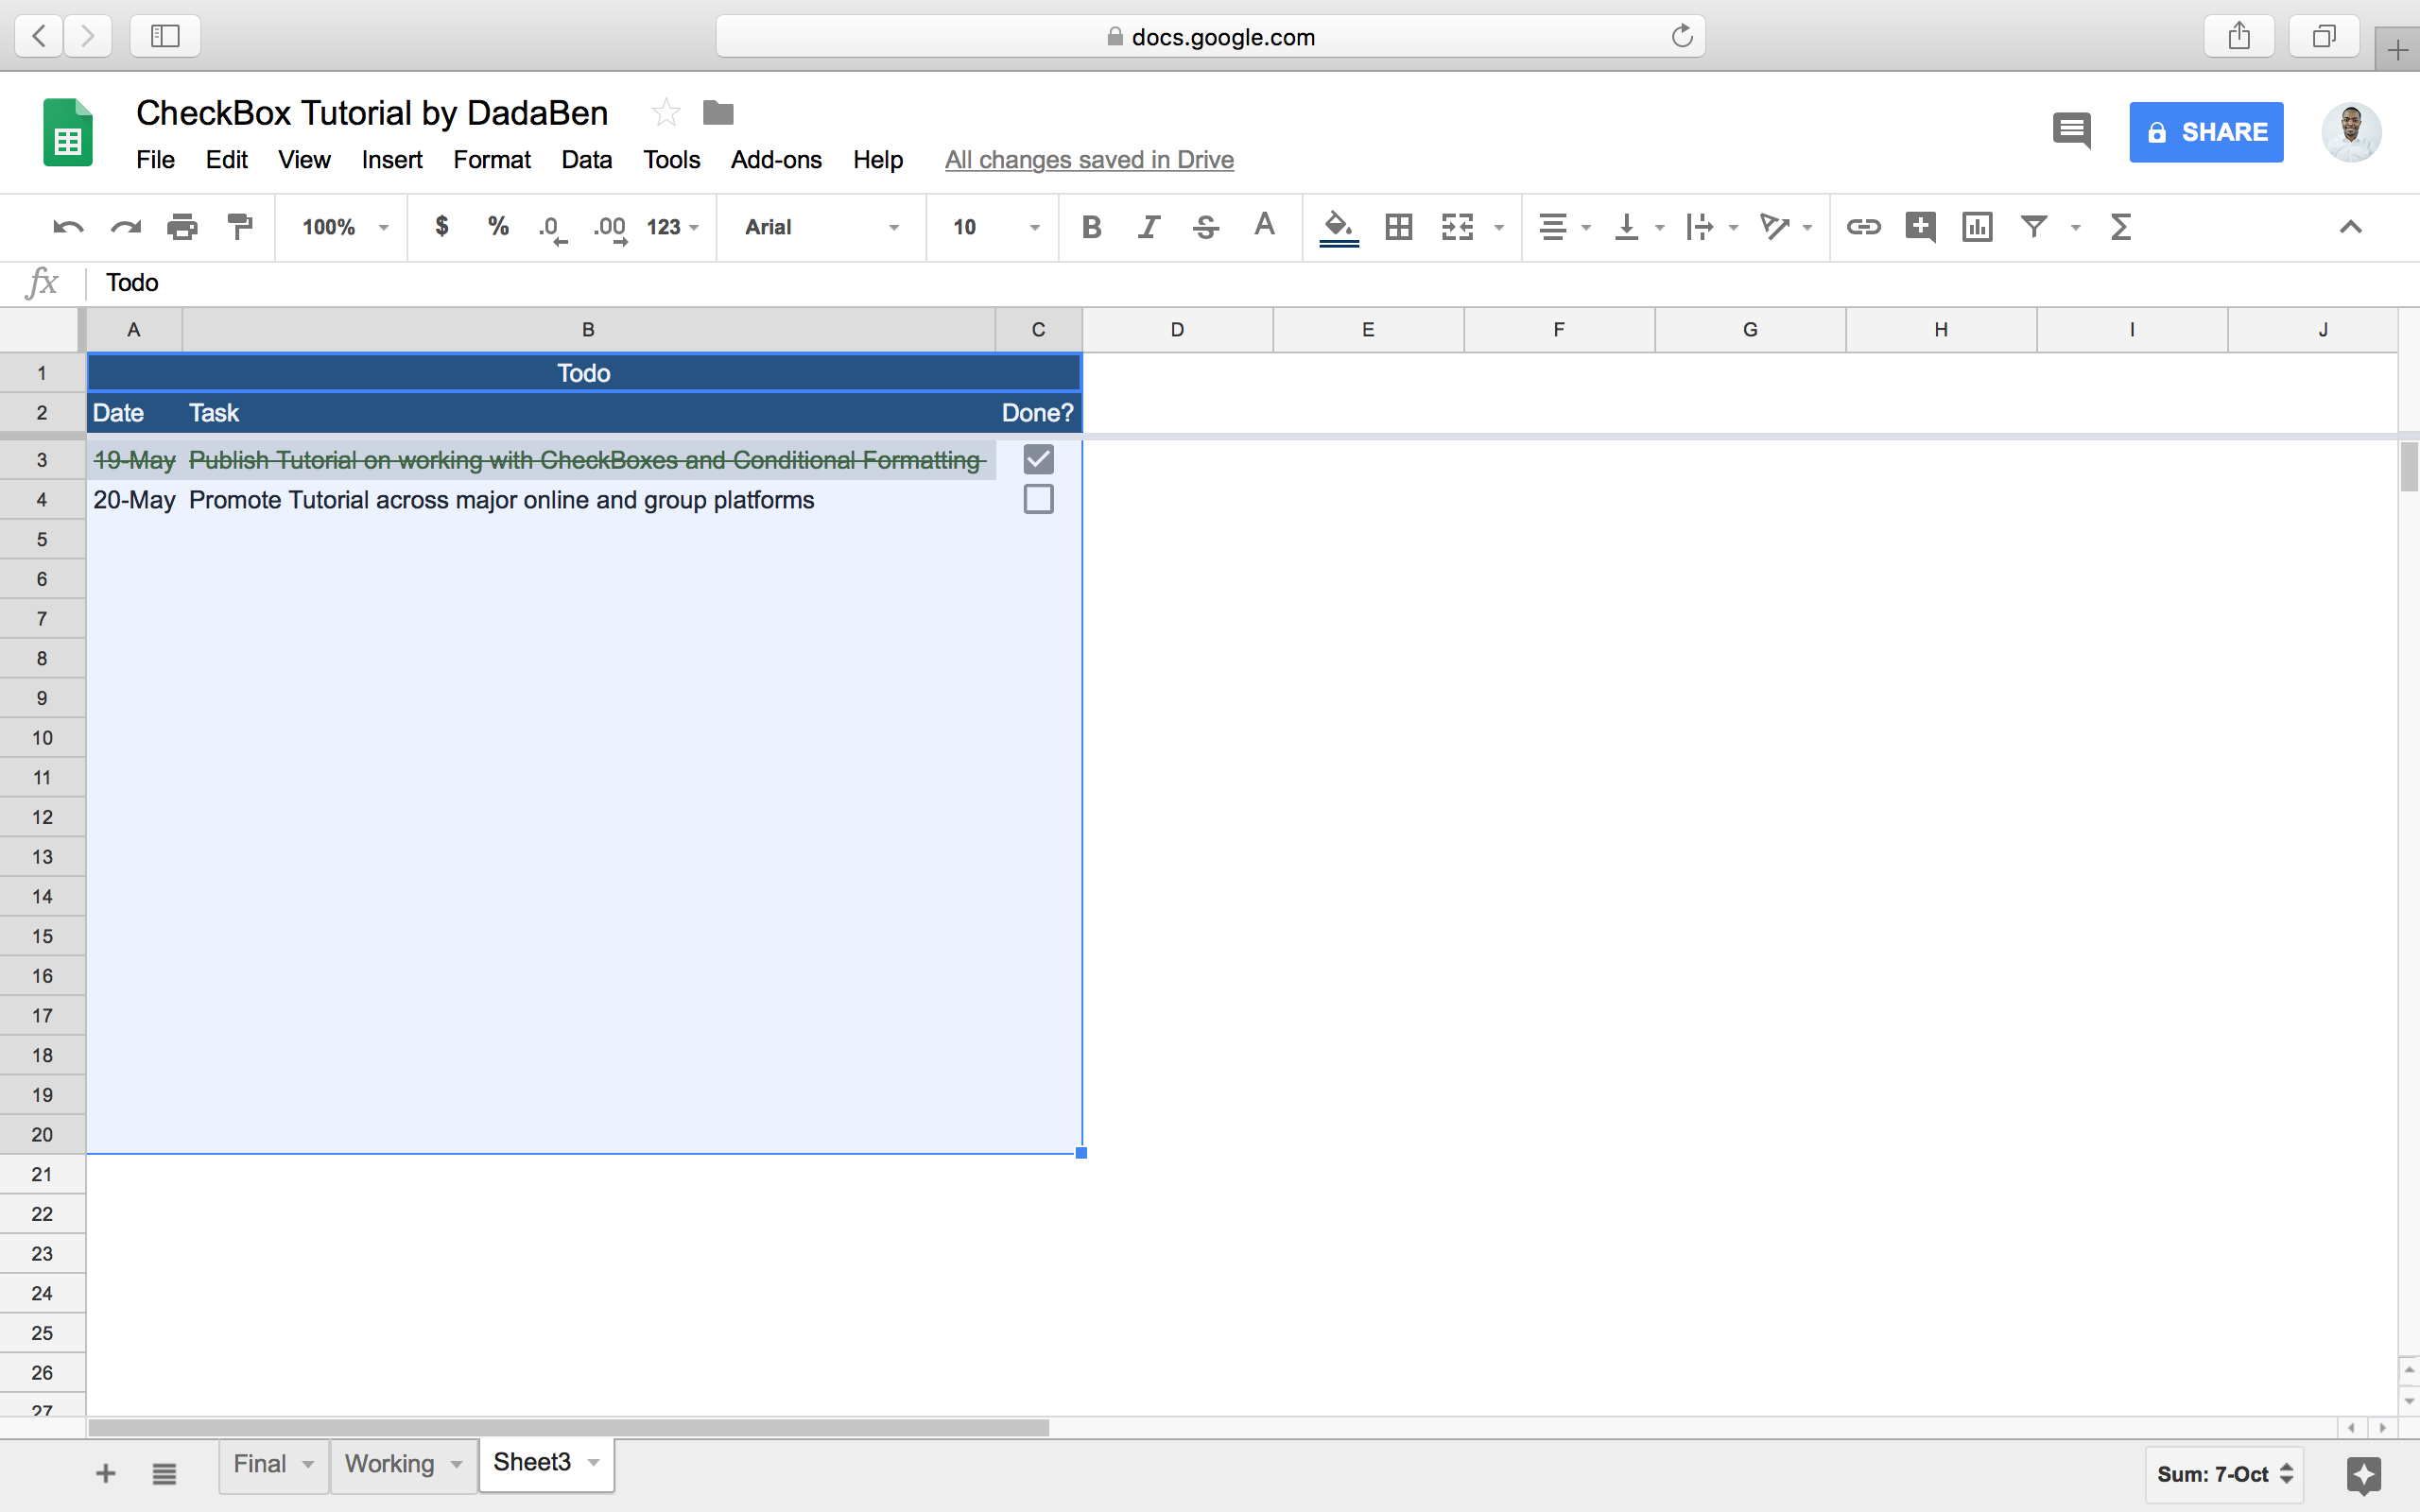Open the View menu

coord(304,160)
